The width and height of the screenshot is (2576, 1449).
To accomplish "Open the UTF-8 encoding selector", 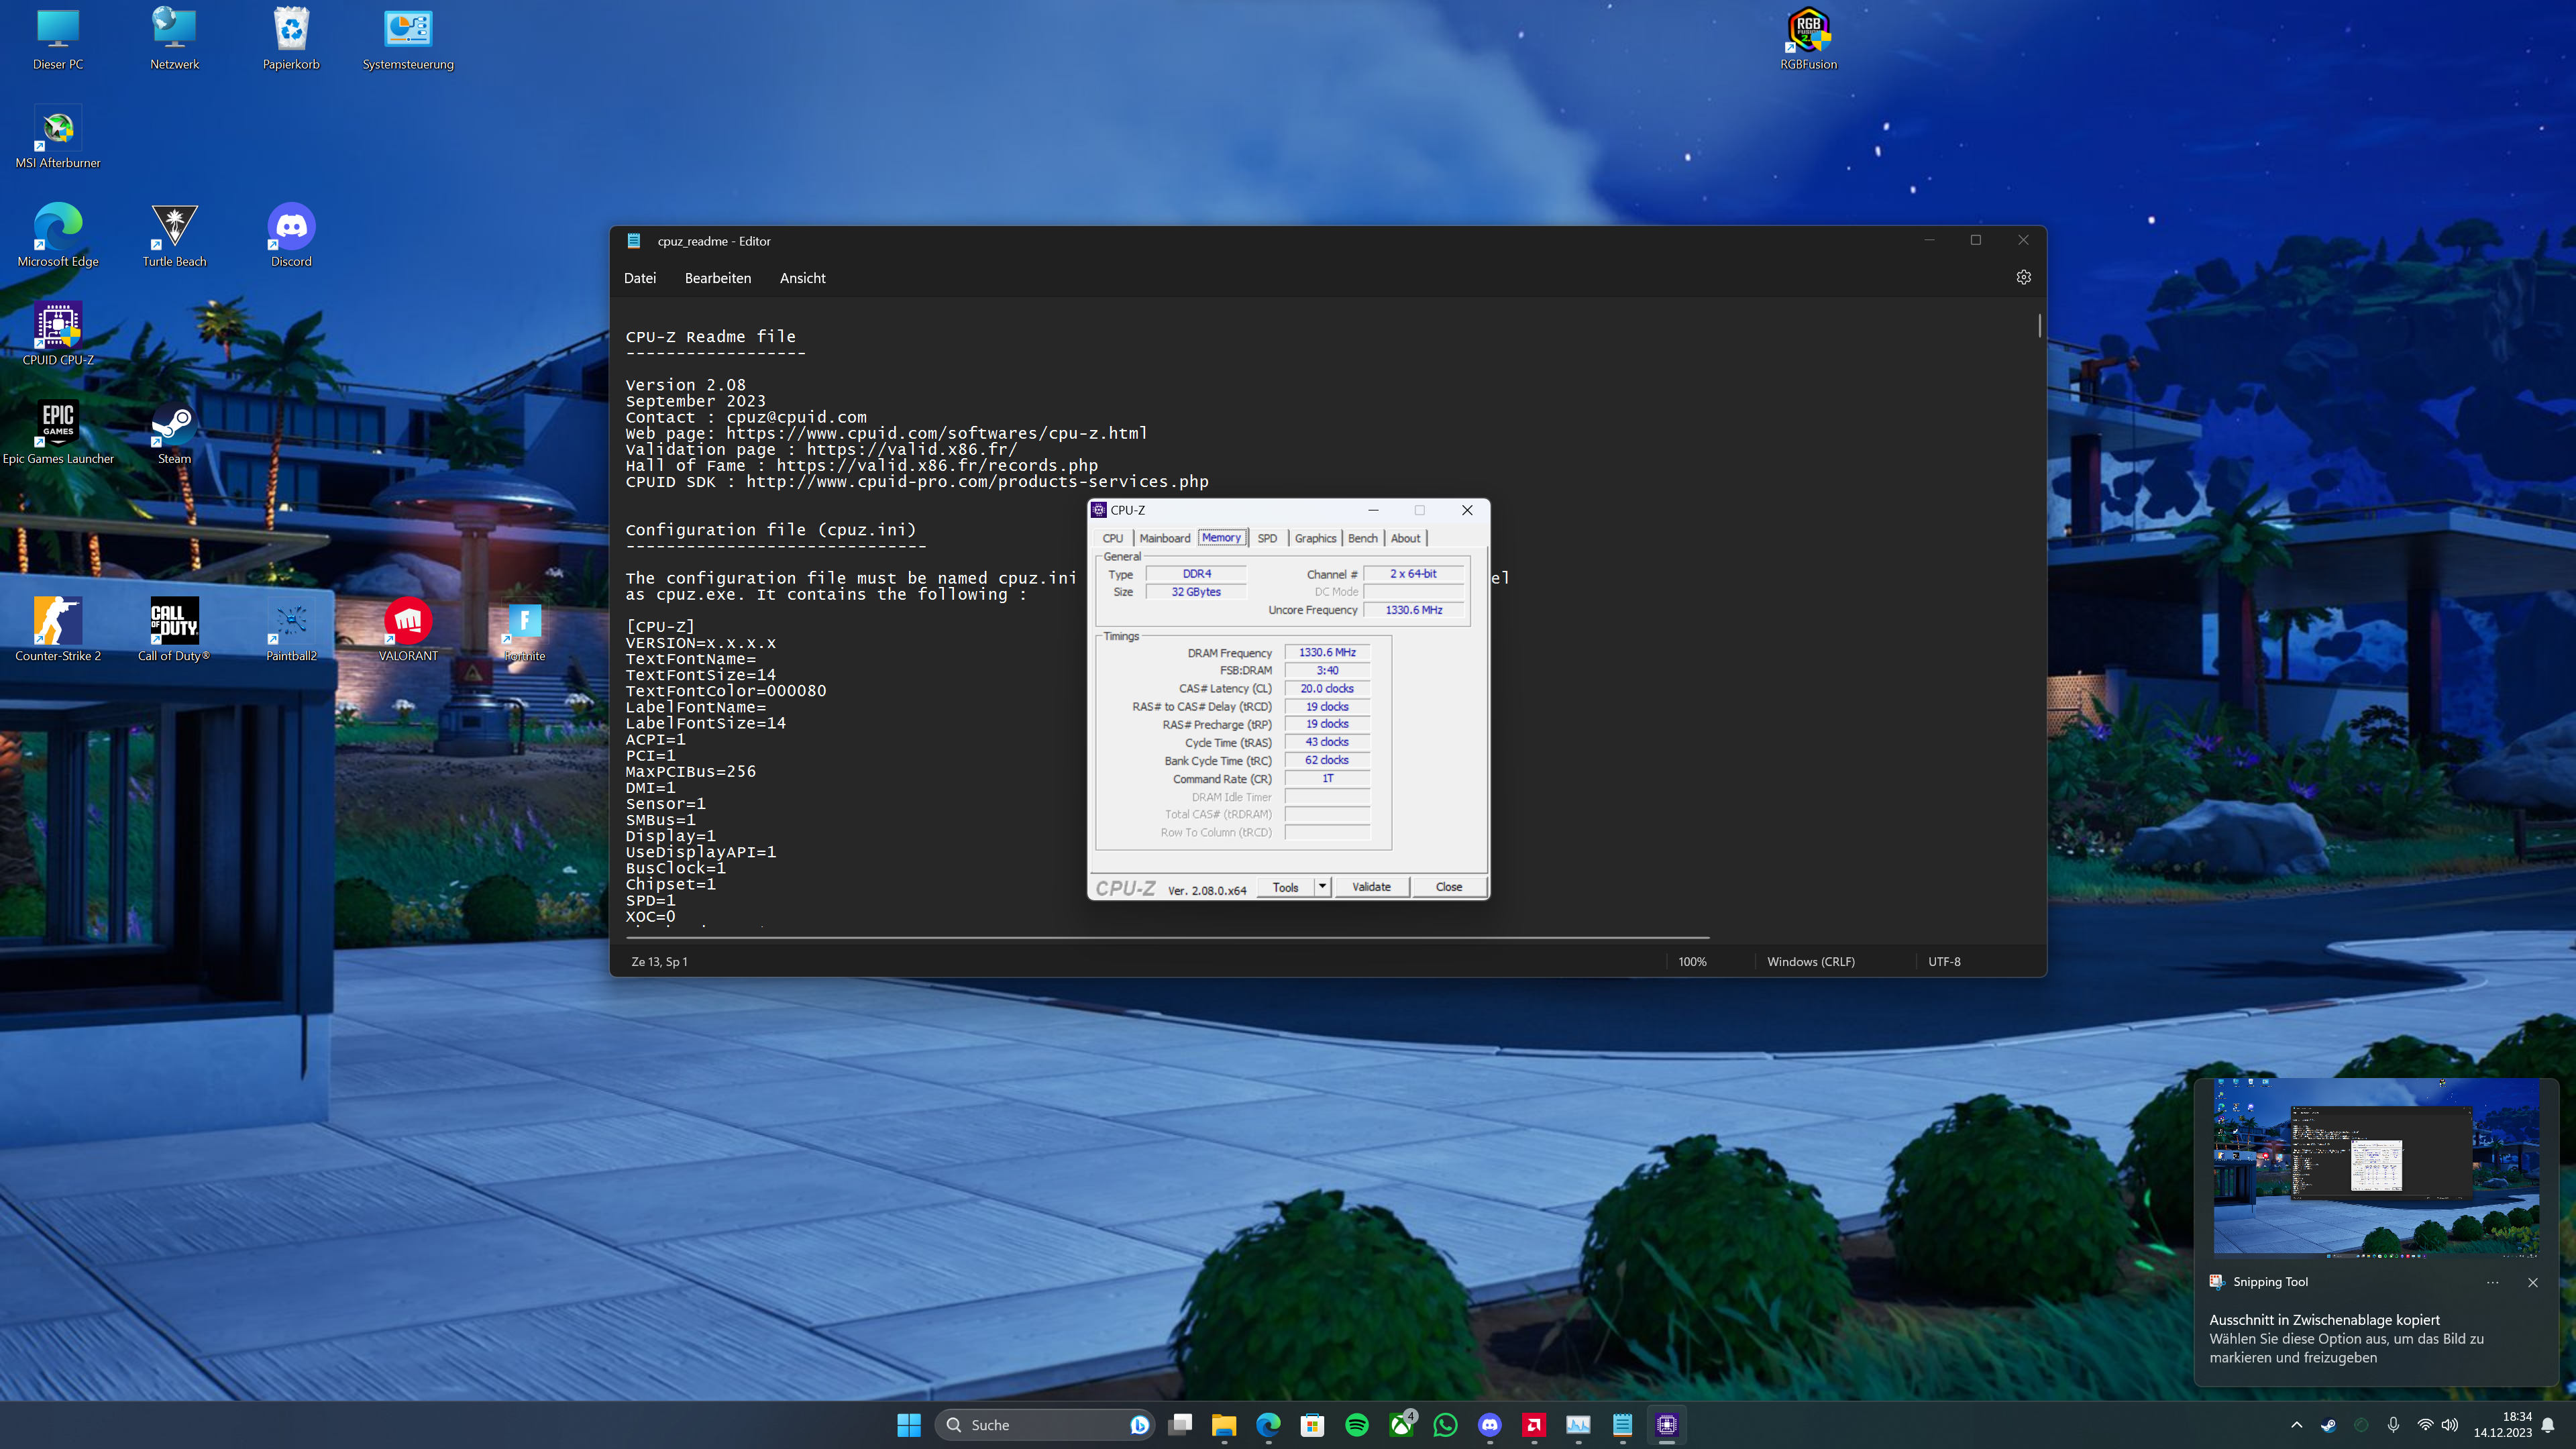I will 1944,961.
